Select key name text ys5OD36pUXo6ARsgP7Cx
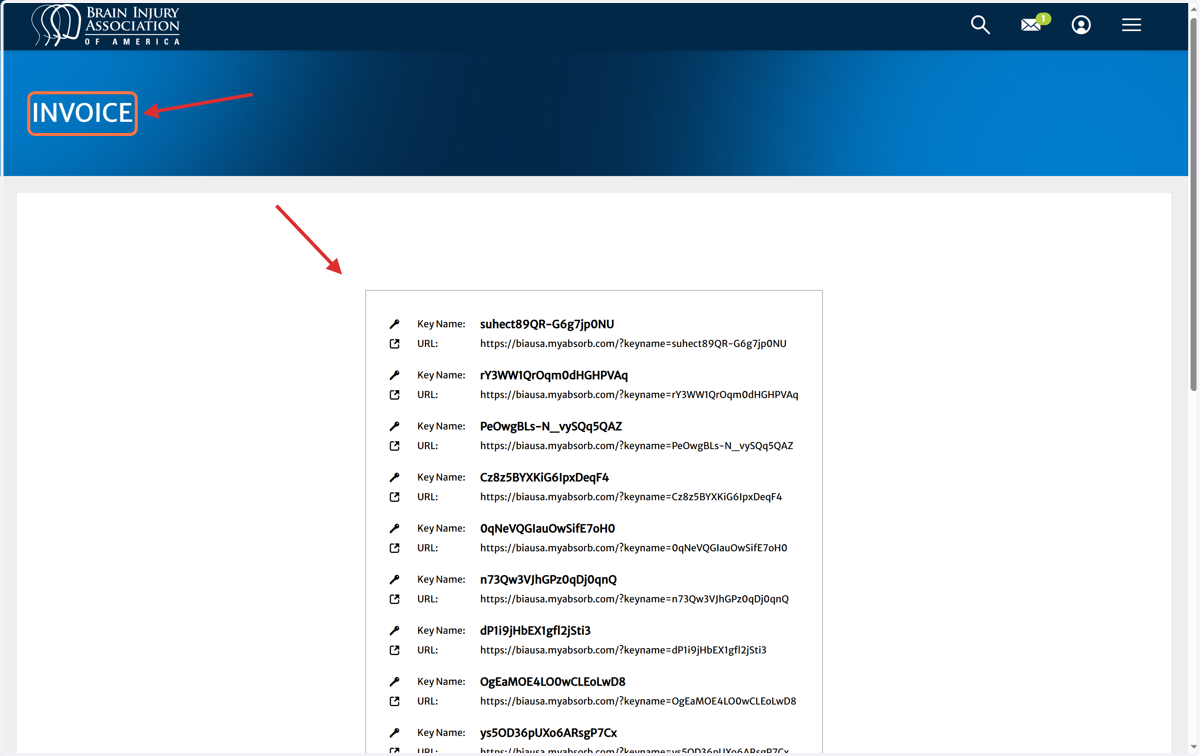Image resolution: width=1200 pixels, height=756 pixels. tap(548, 732)
